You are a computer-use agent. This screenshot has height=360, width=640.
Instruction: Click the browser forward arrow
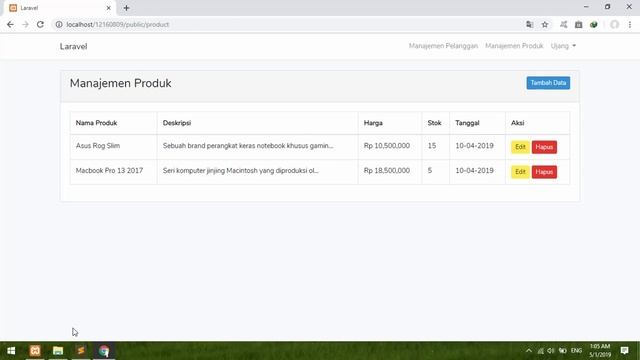tap(25, 24)
